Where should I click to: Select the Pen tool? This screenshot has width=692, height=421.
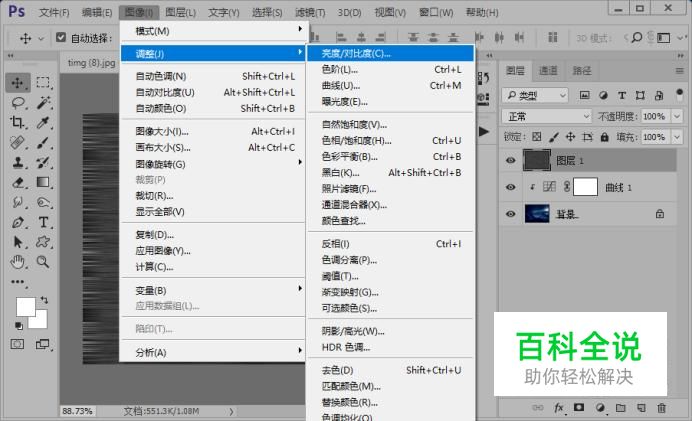pyautogui.click(x=18, y=222)
